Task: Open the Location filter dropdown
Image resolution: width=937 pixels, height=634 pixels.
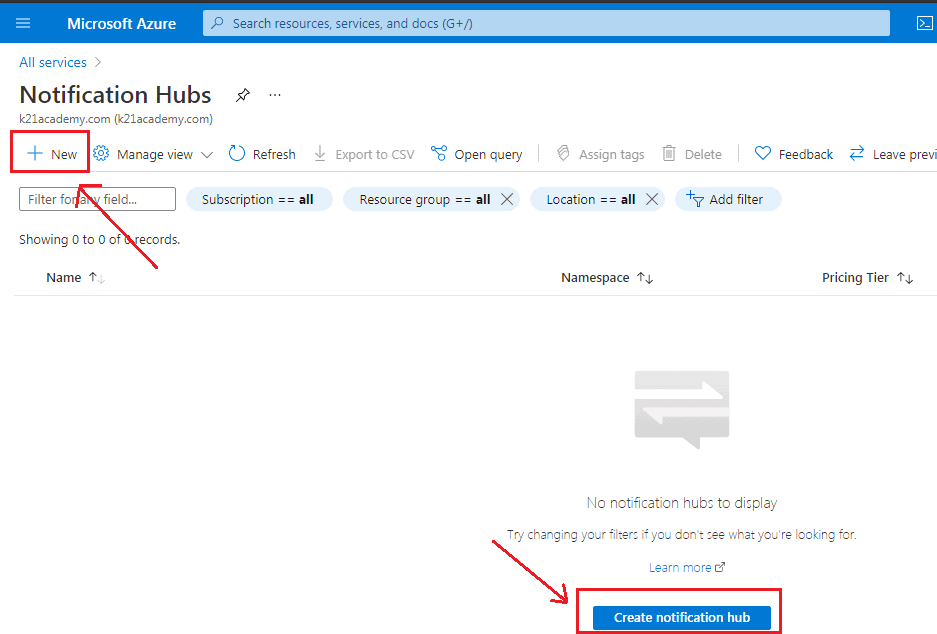Action: 590,199
